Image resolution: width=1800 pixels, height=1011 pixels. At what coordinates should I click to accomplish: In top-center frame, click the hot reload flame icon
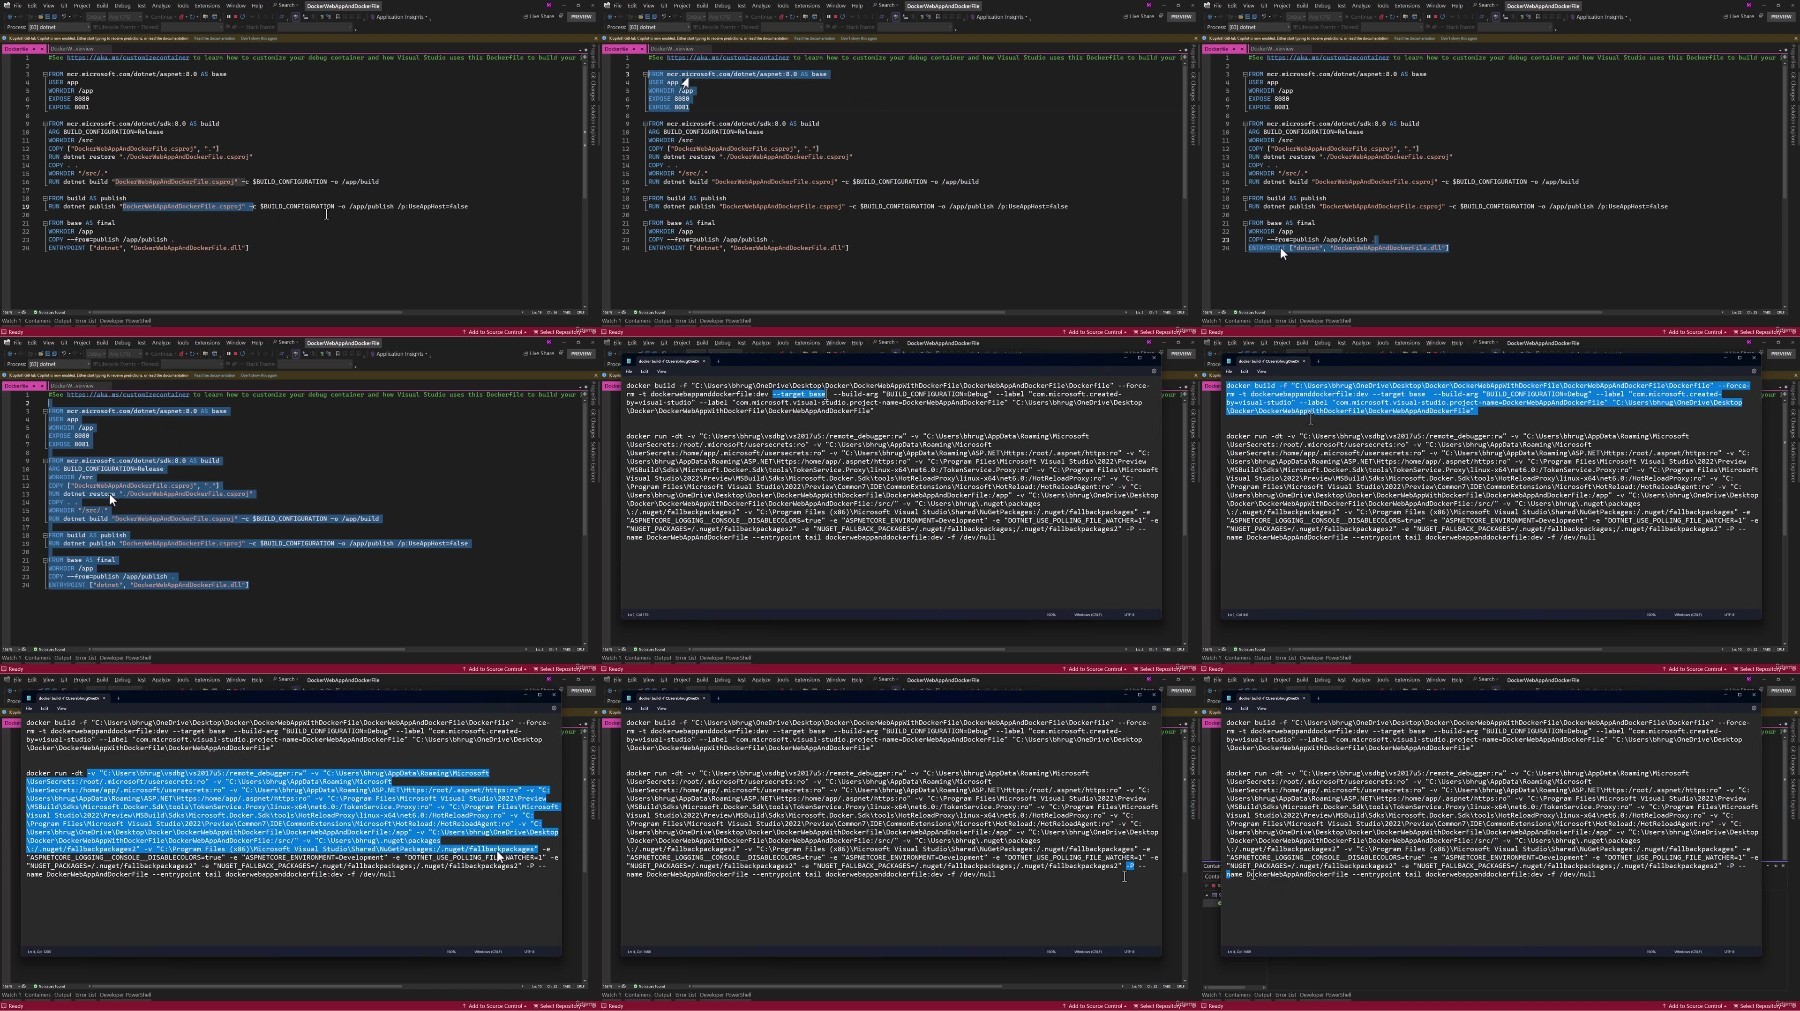click(x=780, y=16)
